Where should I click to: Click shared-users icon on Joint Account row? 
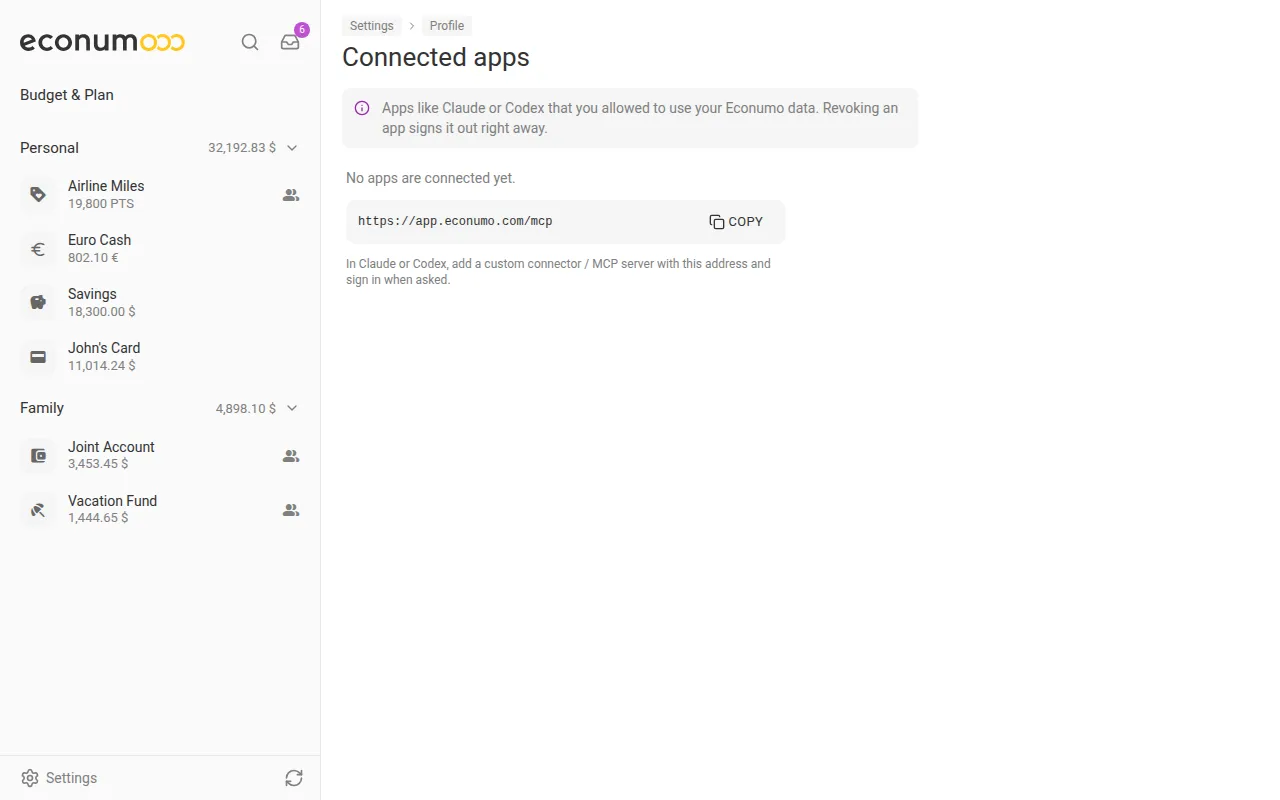point(291,456)
